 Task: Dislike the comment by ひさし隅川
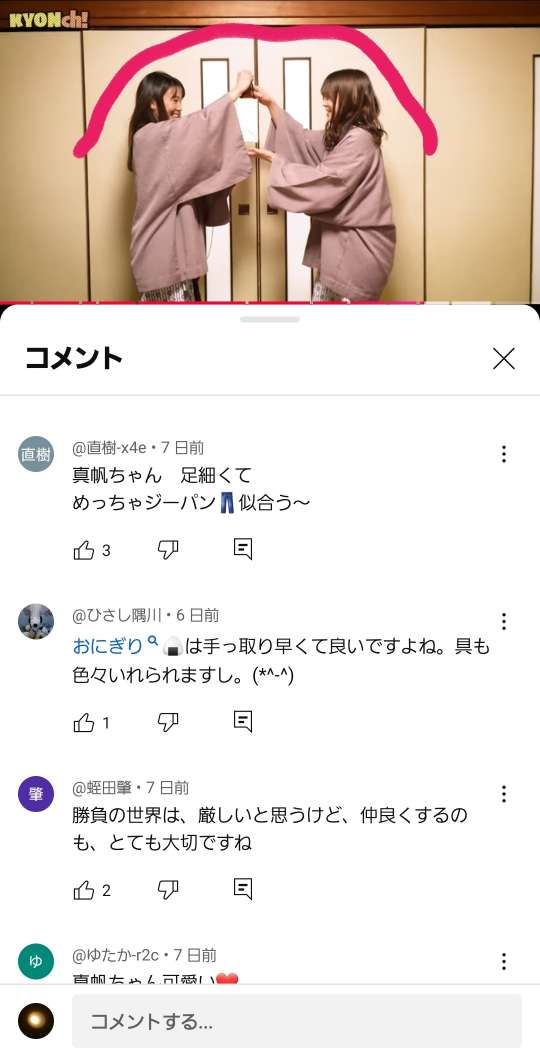pos(168,723)
